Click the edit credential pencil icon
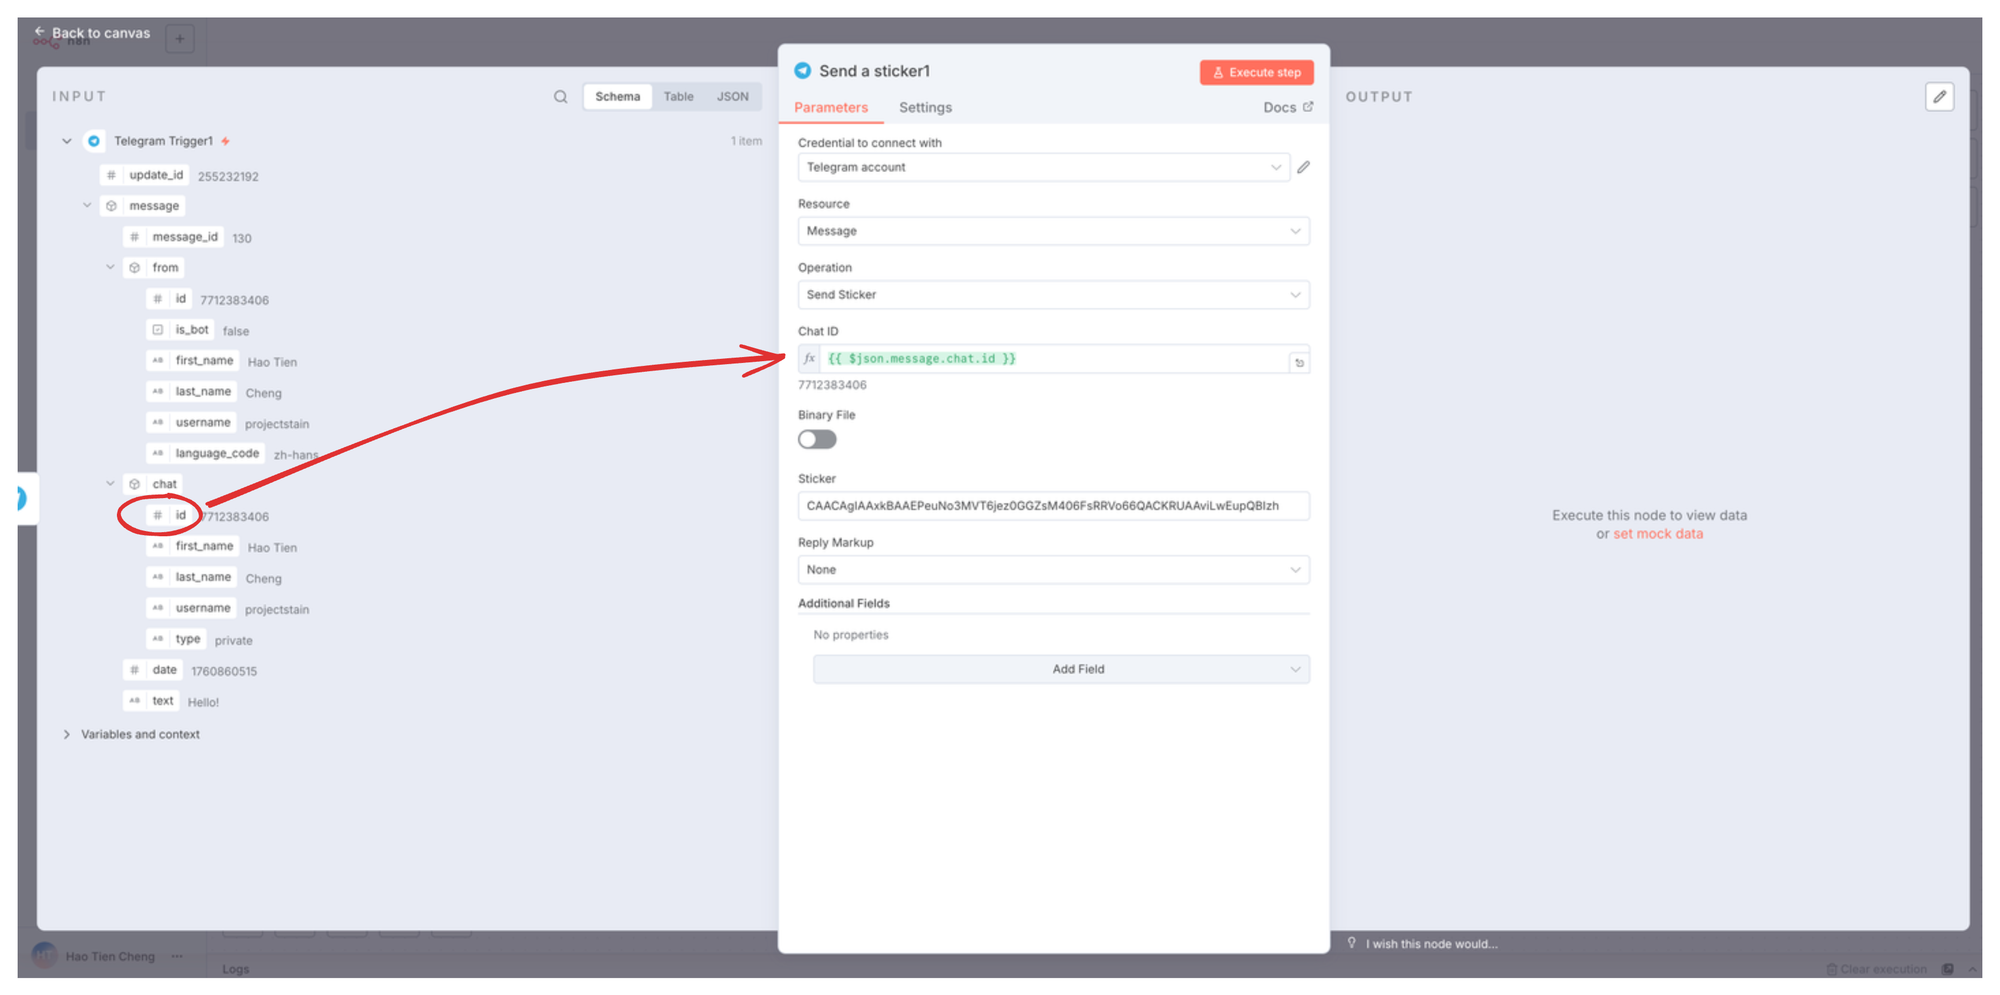 pos(1303,167)
